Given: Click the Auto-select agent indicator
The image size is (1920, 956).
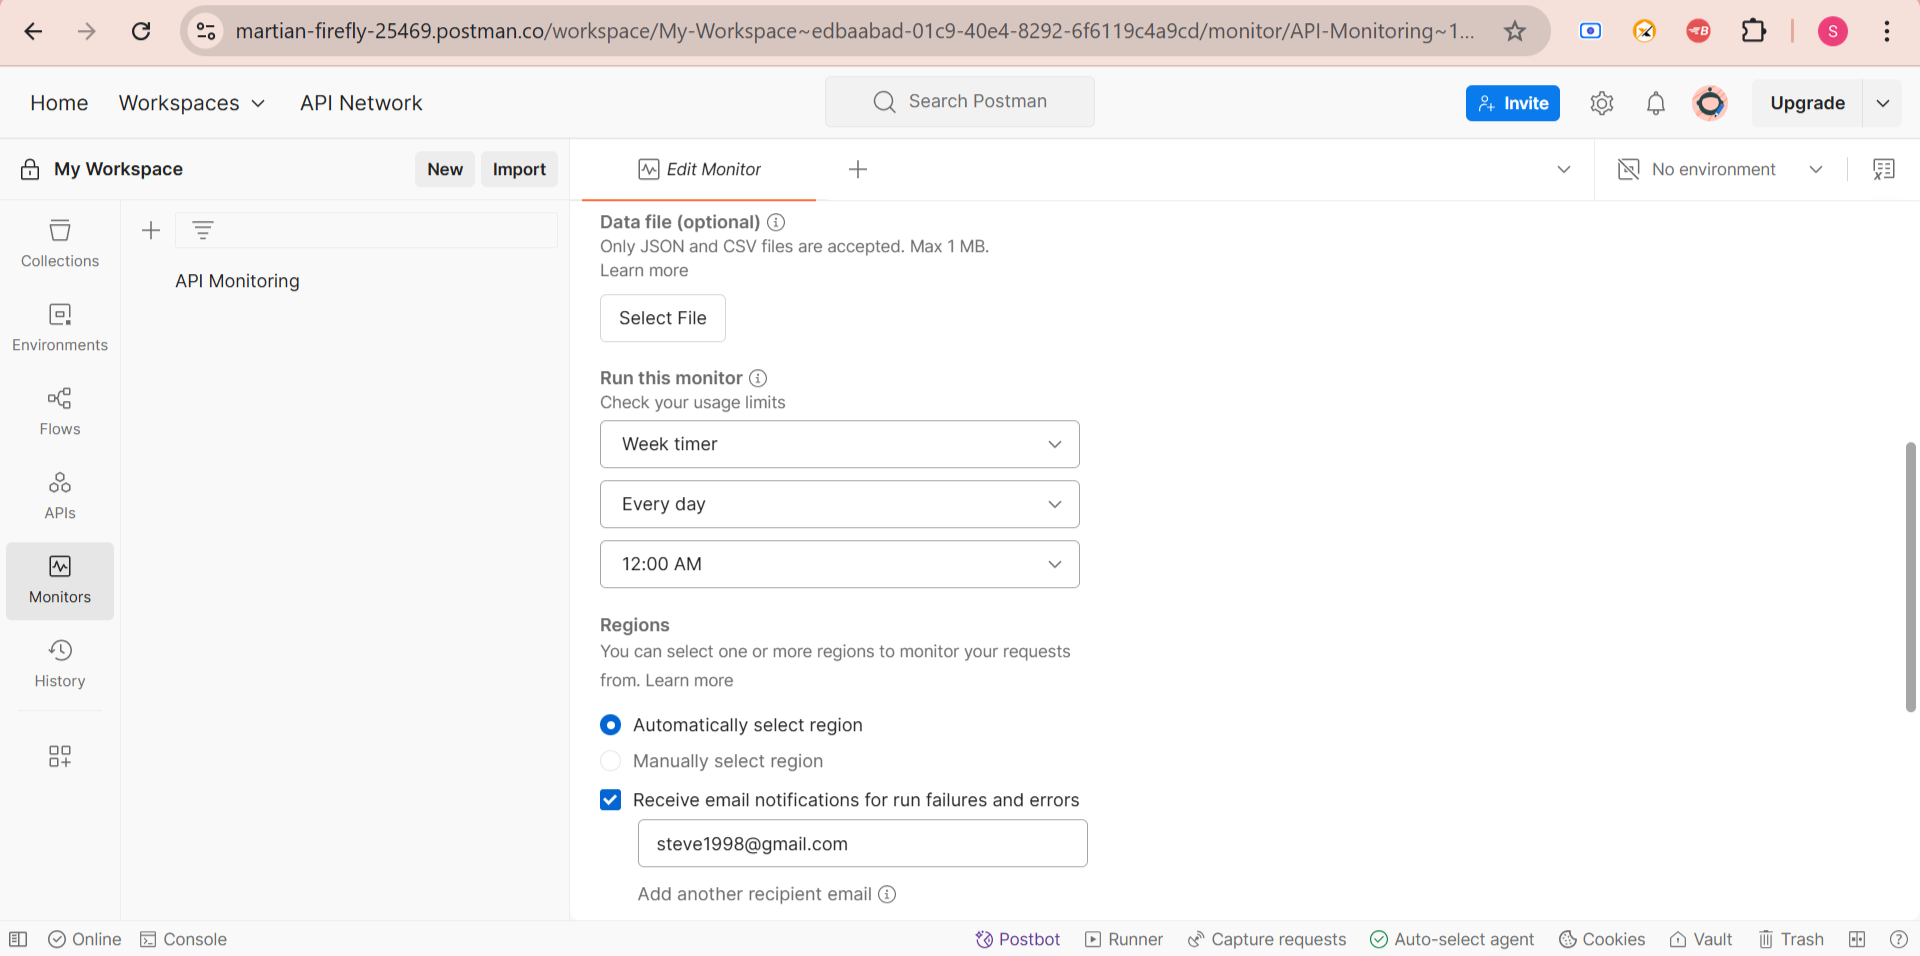Looking at the screenshot, I should tap(1452, 939).
